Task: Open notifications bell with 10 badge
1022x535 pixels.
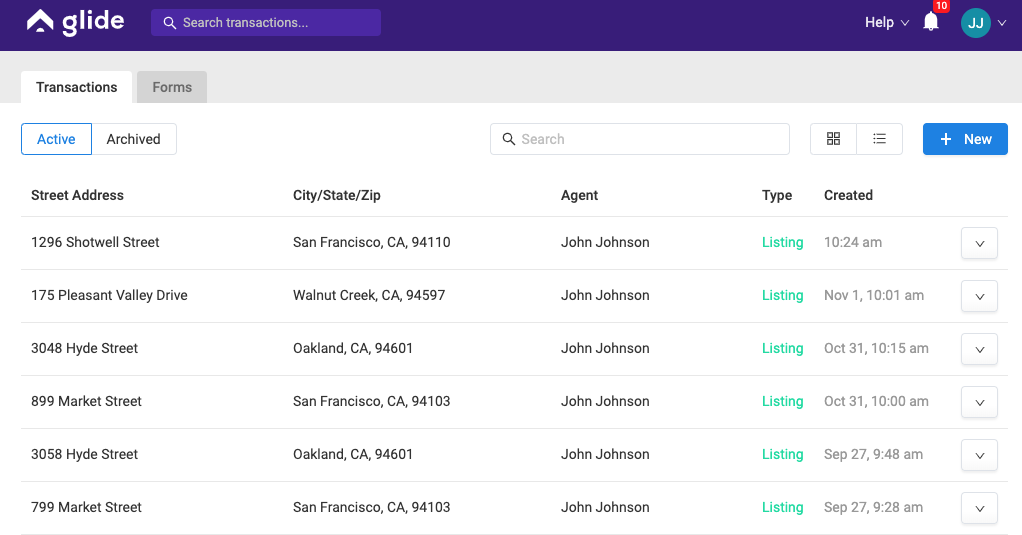Action: [931, 22]
